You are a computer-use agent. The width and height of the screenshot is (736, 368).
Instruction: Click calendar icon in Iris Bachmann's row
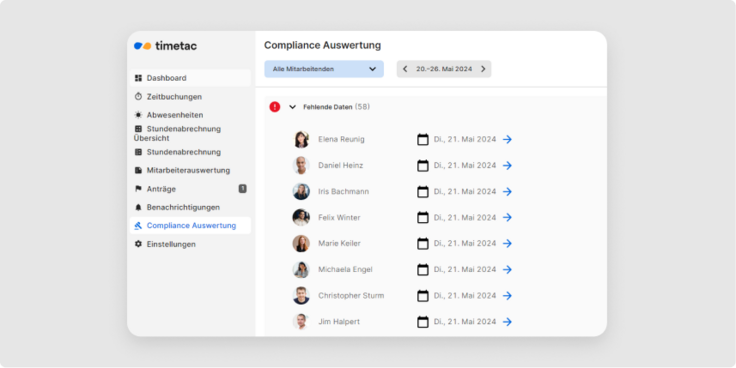point(423,192)
